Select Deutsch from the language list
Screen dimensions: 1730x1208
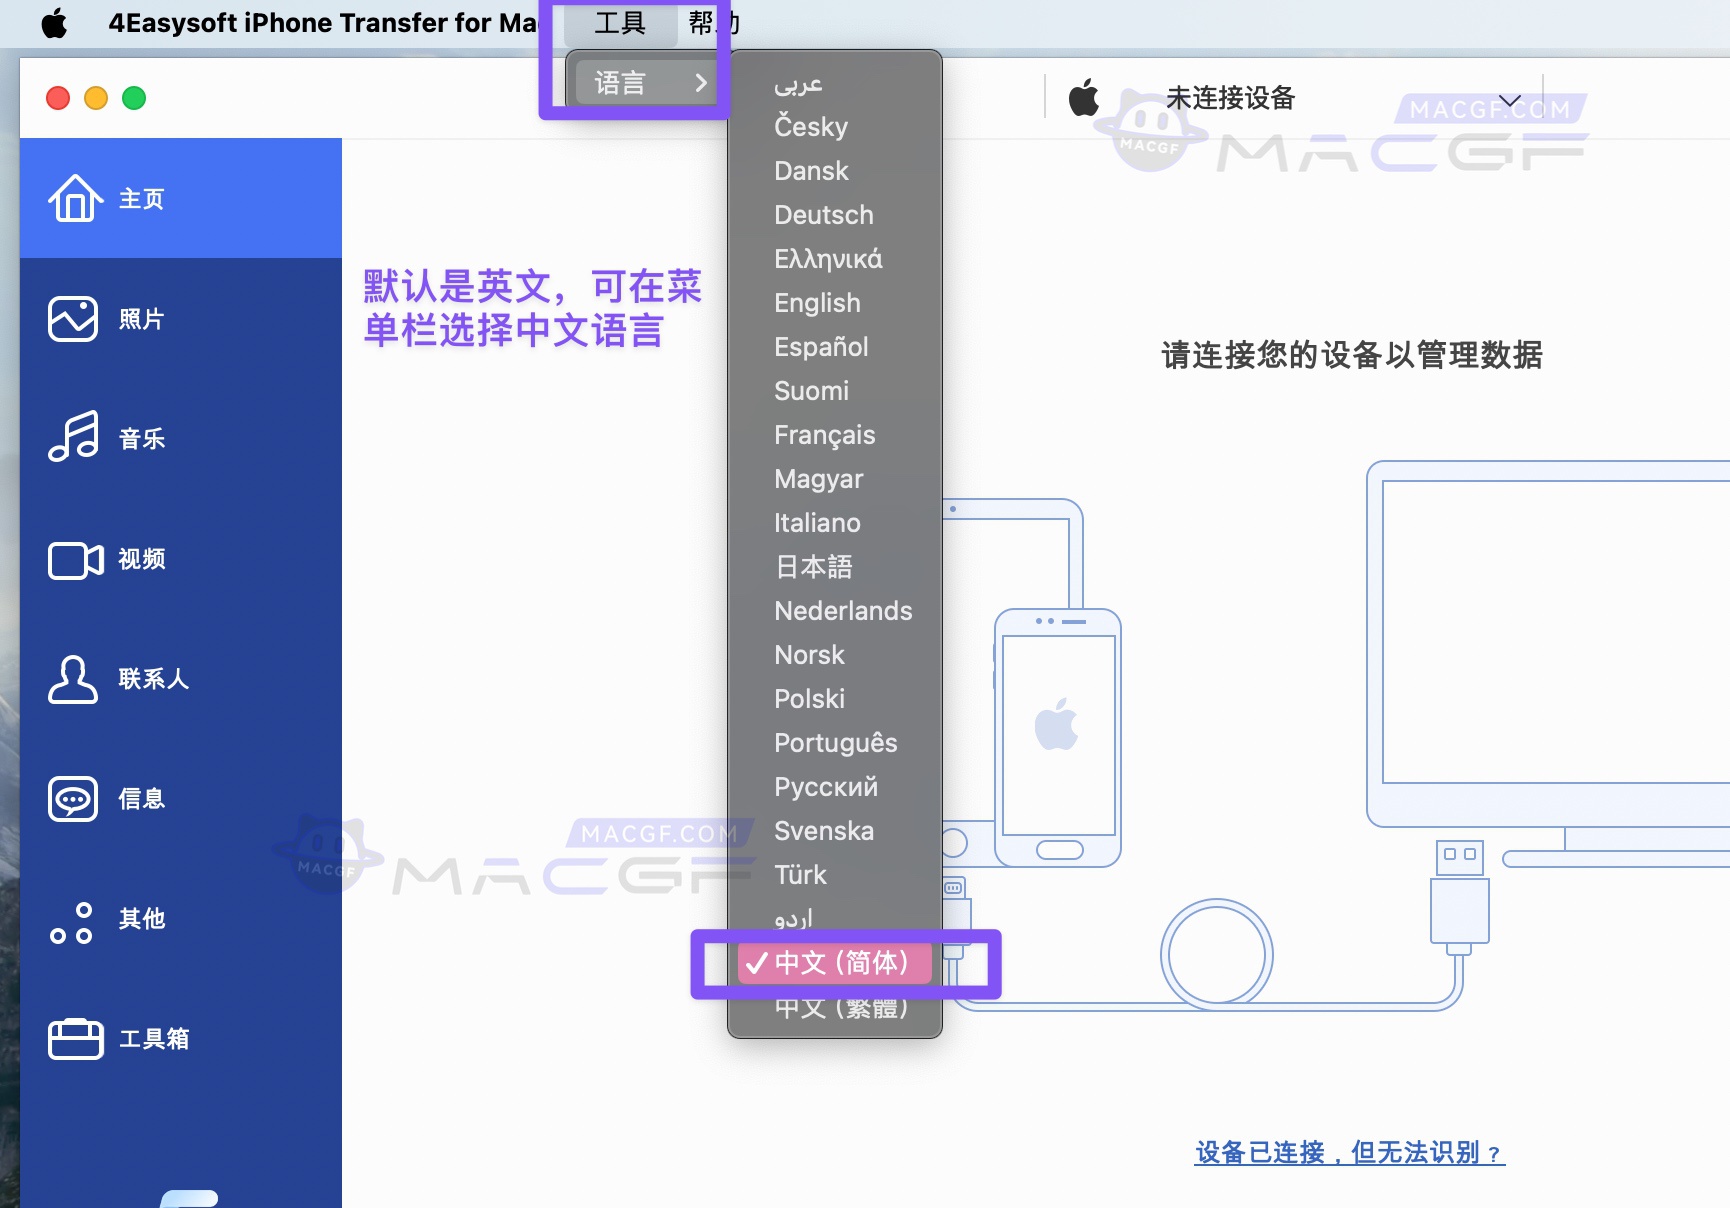[823, 214]
